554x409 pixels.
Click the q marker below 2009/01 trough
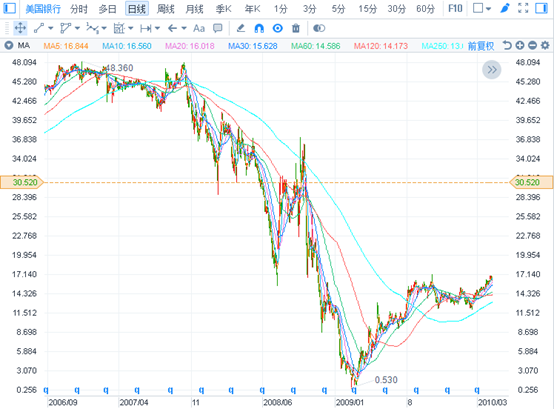[354, 390]
